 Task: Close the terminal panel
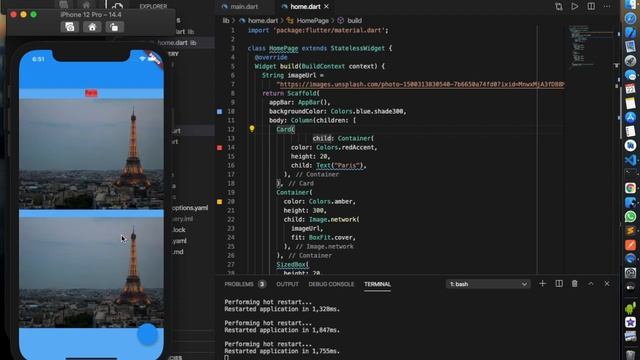[607, 284]
